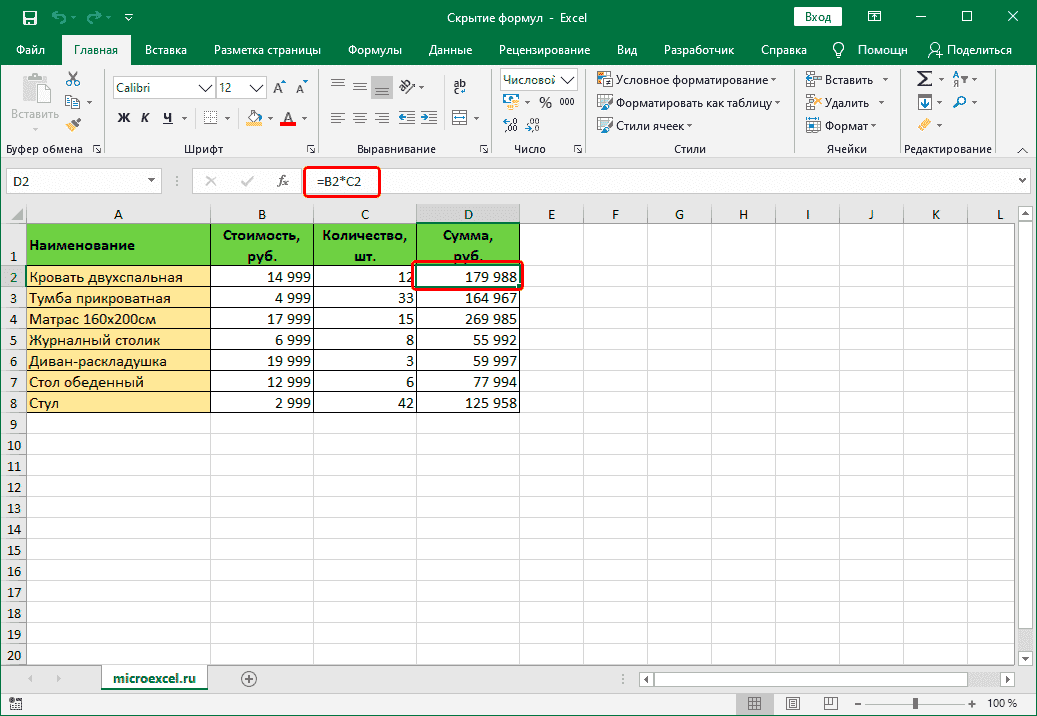
Task: Click the Поделиться share button
Action: [970, 50]
